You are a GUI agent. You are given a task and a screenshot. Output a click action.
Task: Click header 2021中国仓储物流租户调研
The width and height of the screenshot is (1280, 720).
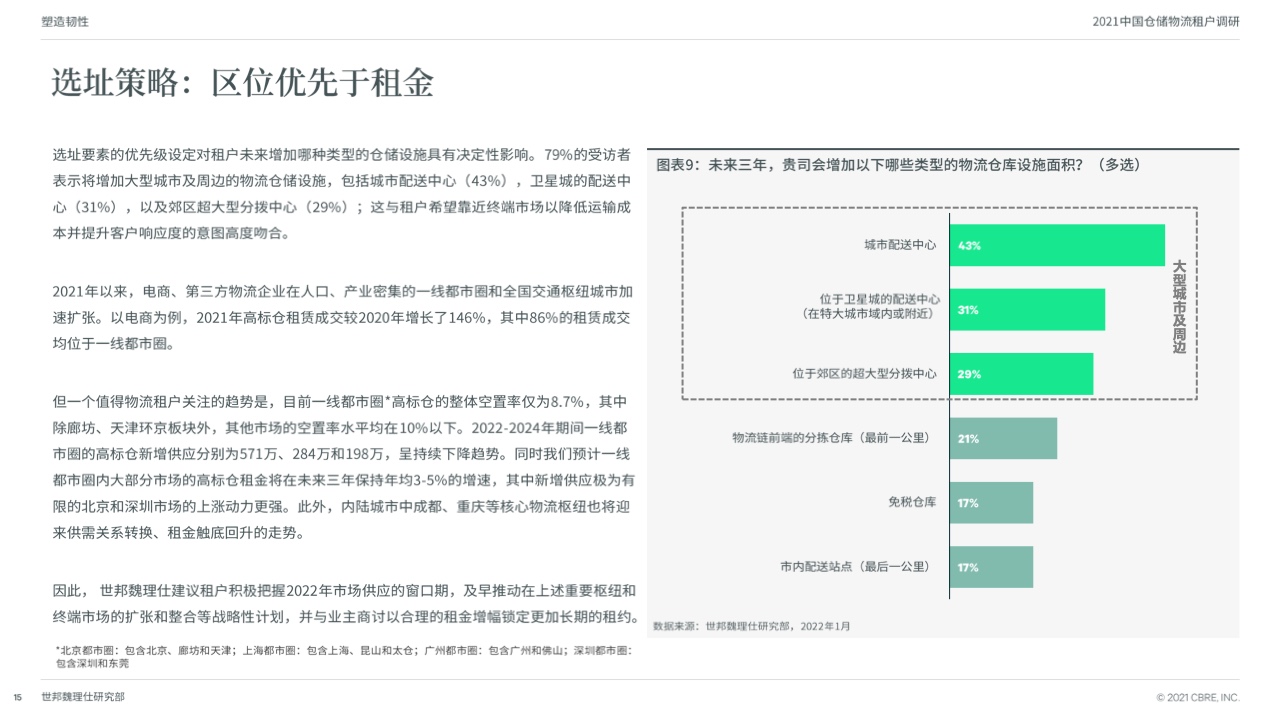(x=1166, y=21)
